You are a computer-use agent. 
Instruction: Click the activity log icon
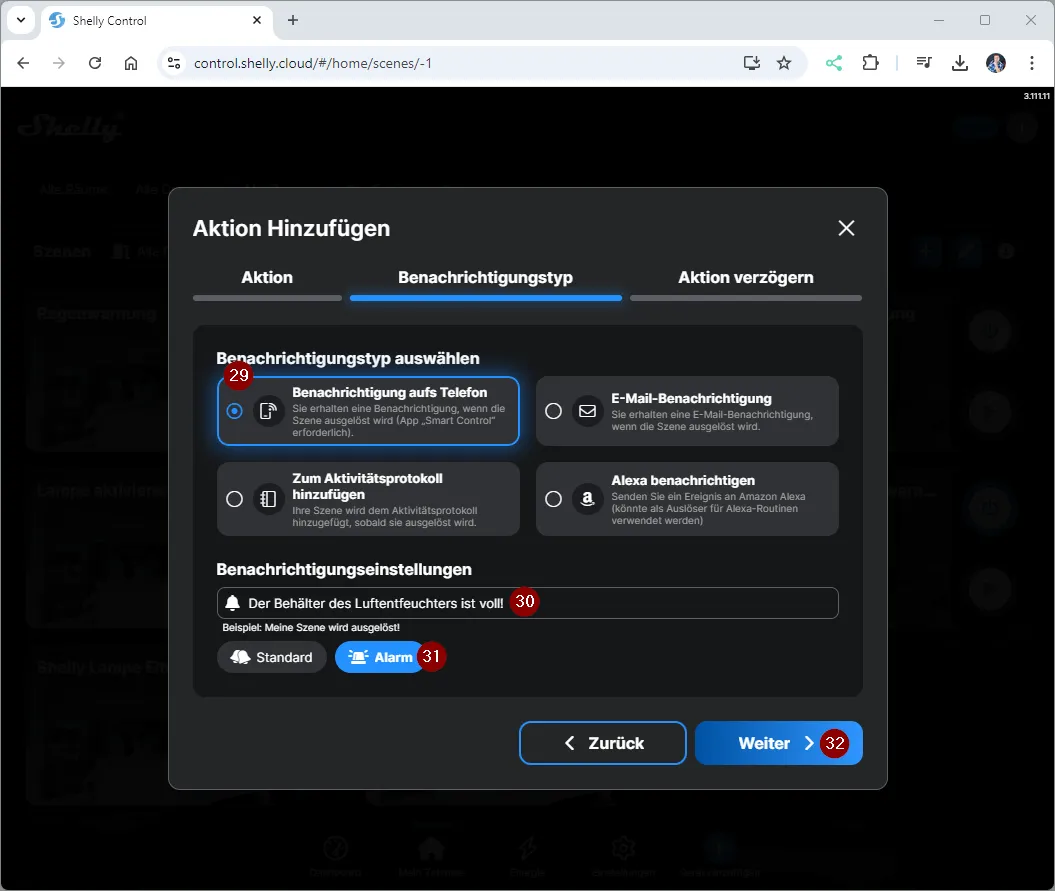(x=268, y=499)
